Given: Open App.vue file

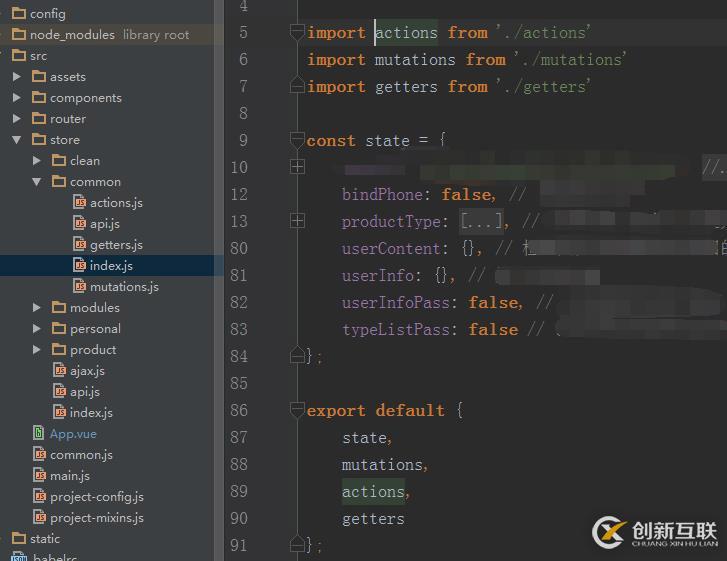Looking at the screenshot, I should coord(73,434).
